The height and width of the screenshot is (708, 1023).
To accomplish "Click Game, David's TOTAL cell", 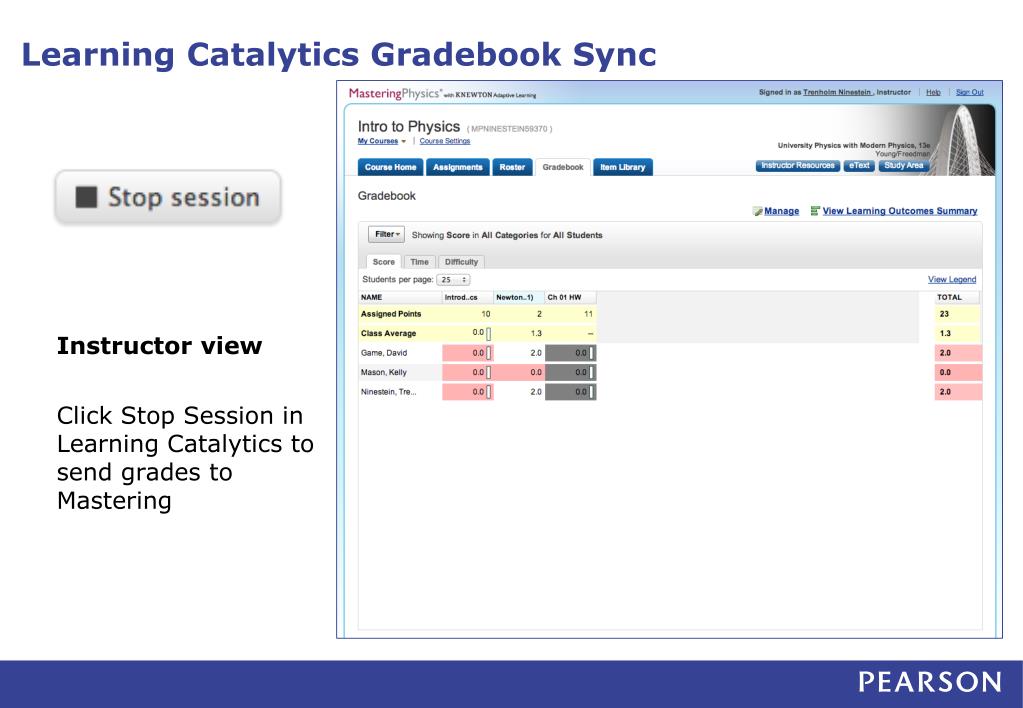I will pos(958,353).
